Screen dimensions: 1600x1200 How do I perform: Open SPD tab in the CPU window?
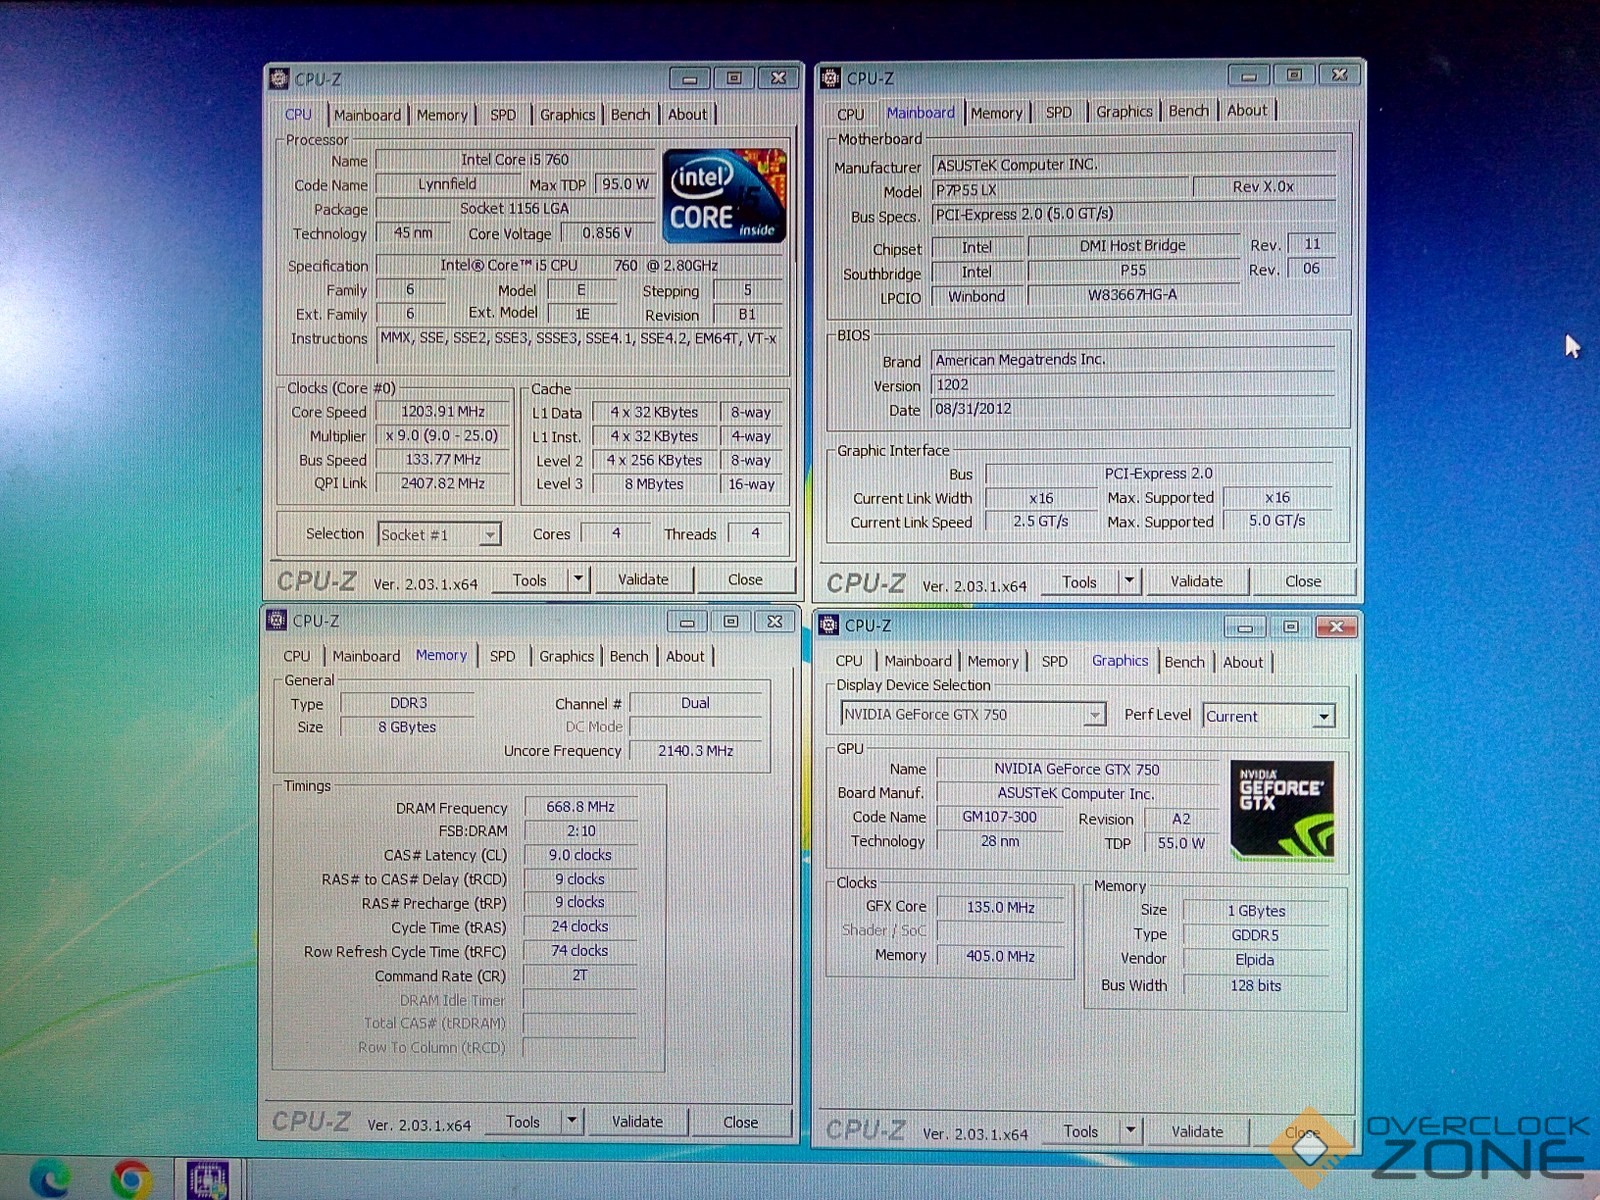coord(503,115)
